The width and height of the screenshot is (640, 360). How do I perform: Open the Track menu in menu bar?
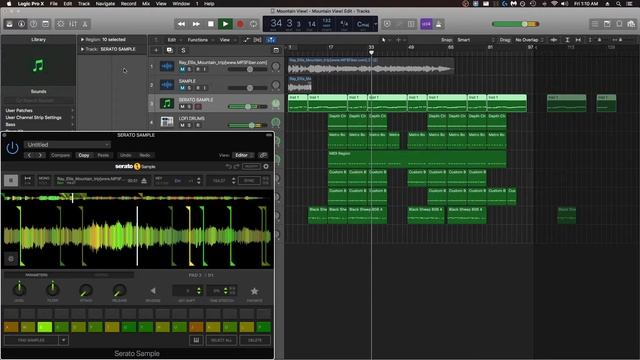click(84, 4)
